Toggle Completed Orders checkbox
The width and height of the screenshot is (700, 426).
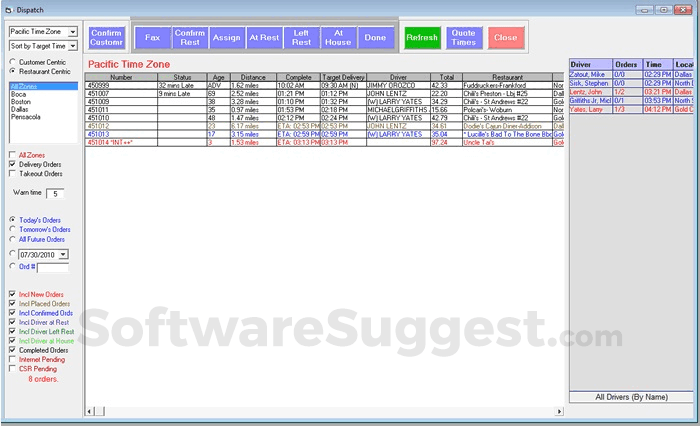pyautogui.click(x=12, y=350)
